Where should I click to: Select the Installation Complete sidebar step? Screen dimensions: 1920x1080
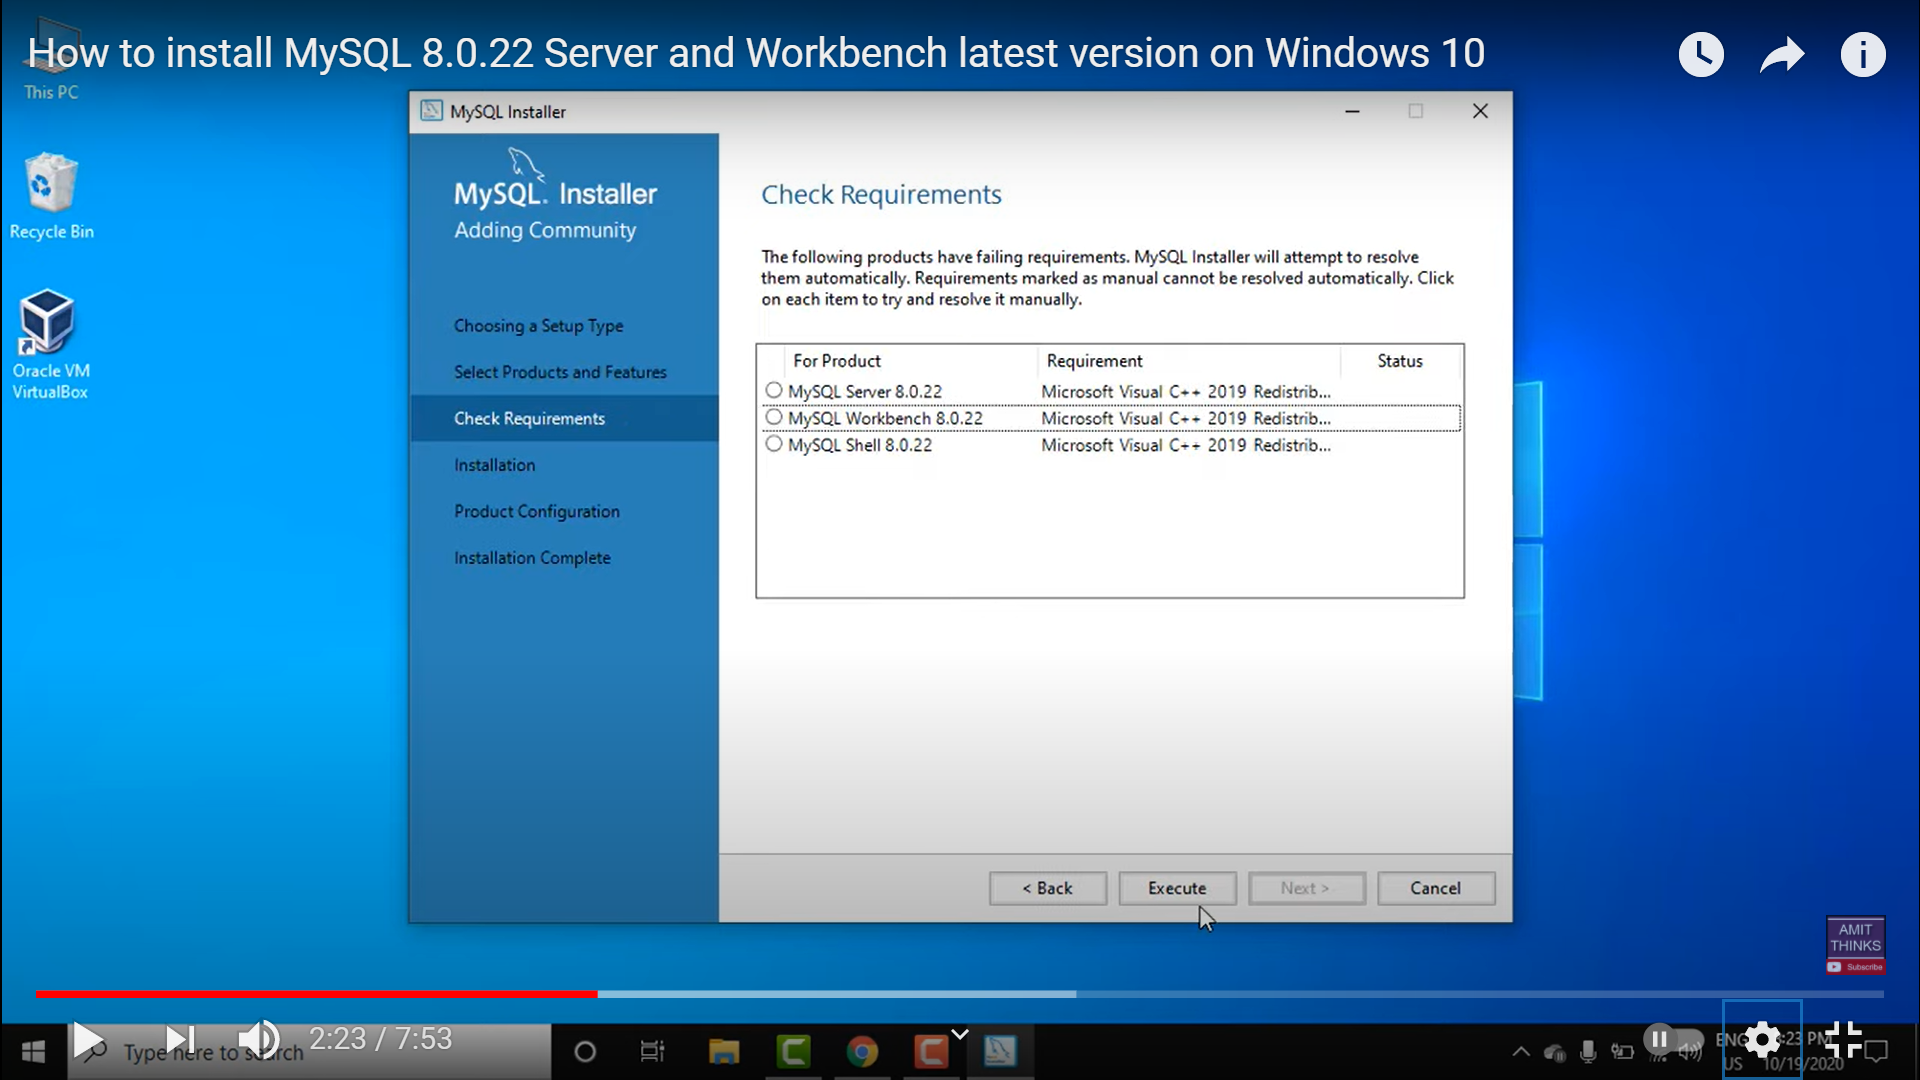(x=532, y=558)
